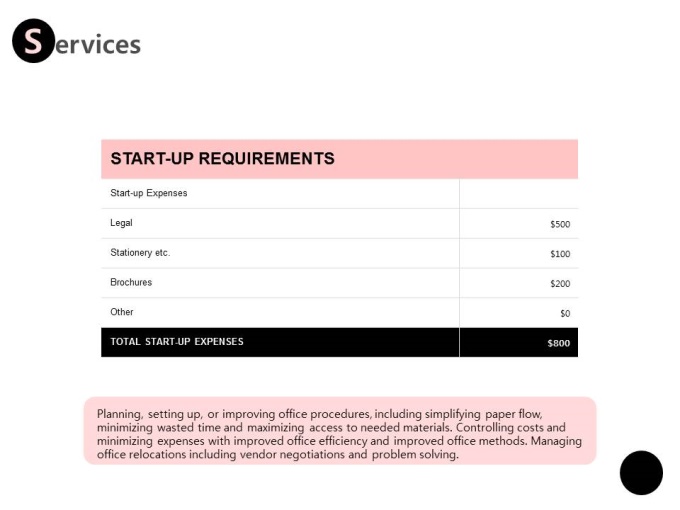Screen dimensions: 680x510
Task: Click the Stationery etc. row label
Action: 140,252
